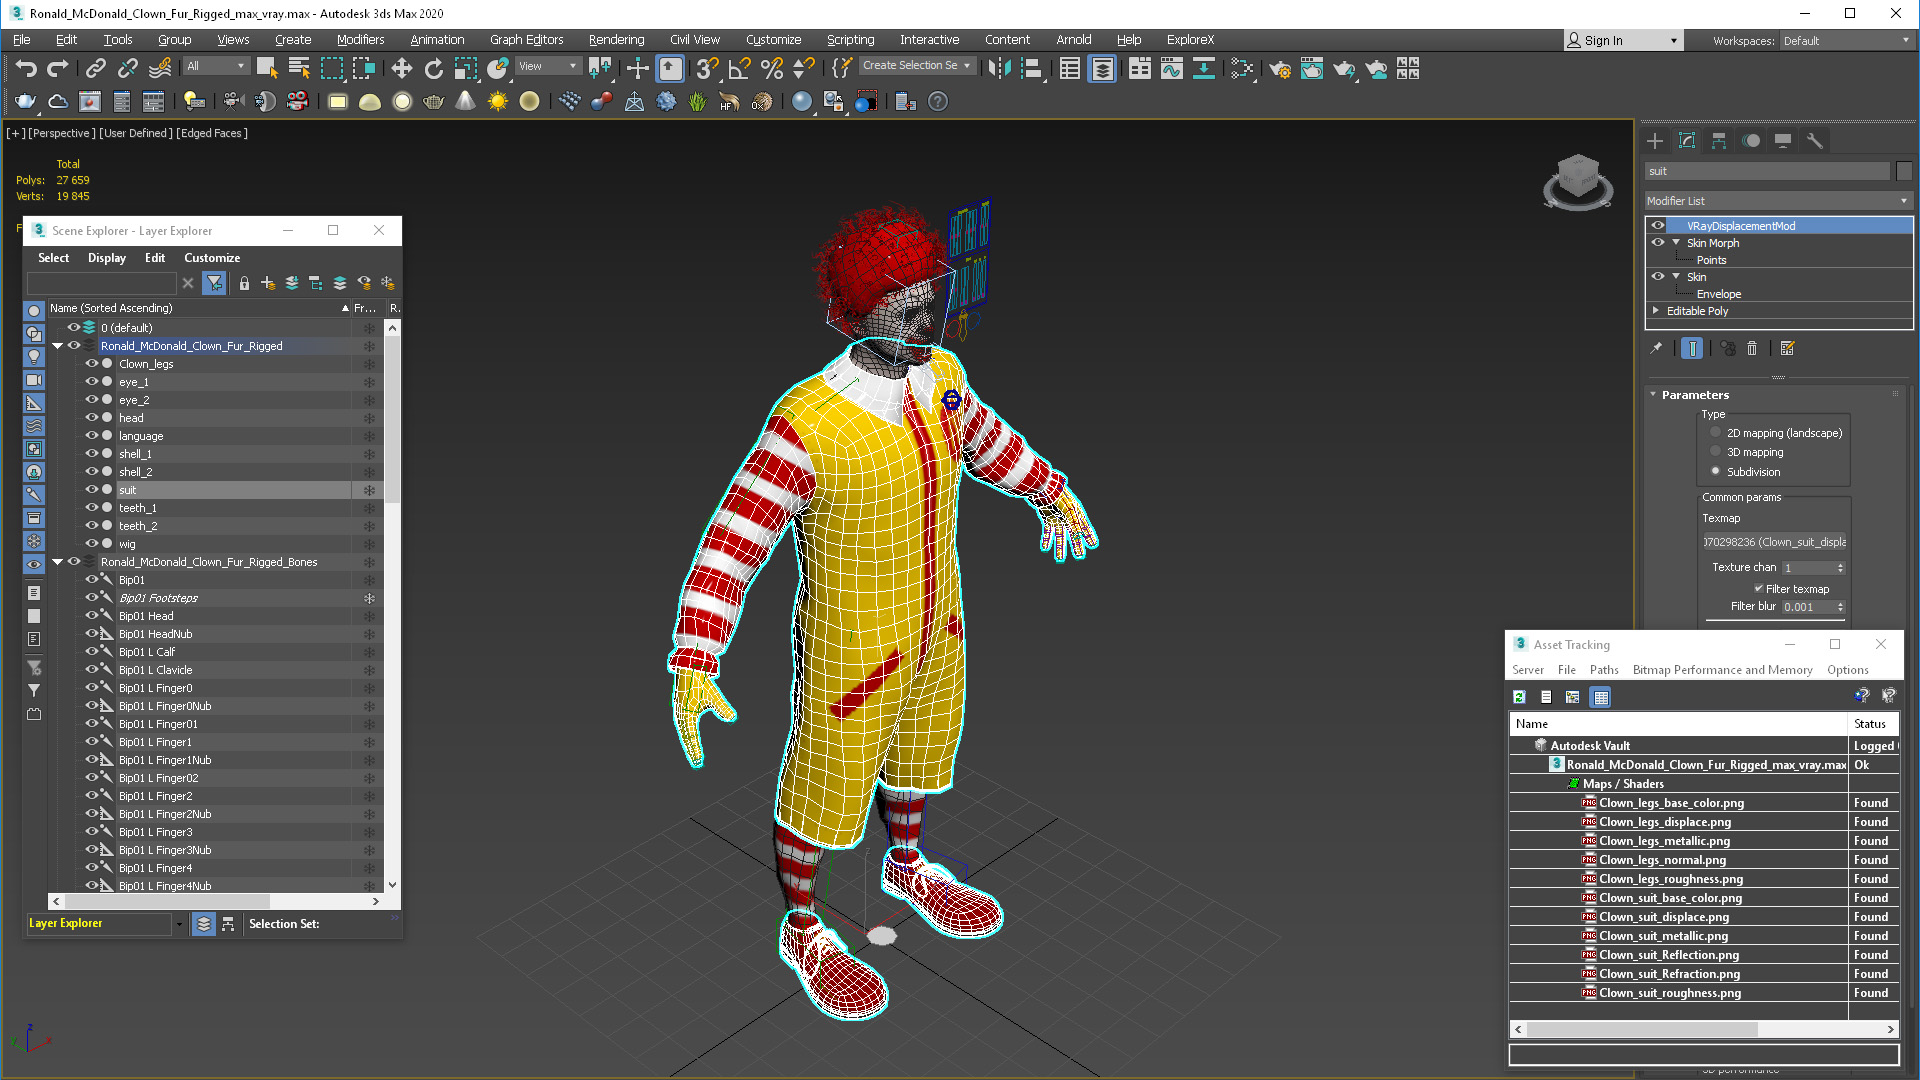Click Refresh icon in Asset Tracking

1519,697
